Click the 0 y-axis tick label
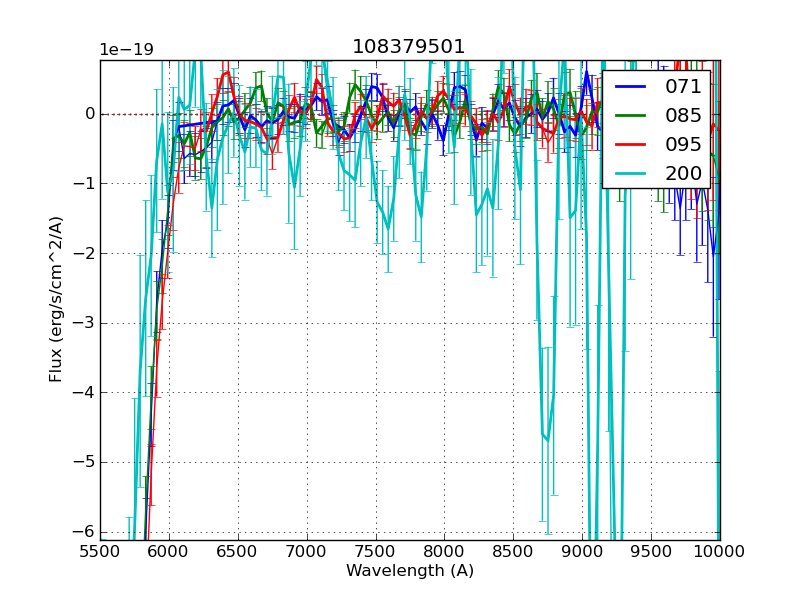 [x=89, y=114]
